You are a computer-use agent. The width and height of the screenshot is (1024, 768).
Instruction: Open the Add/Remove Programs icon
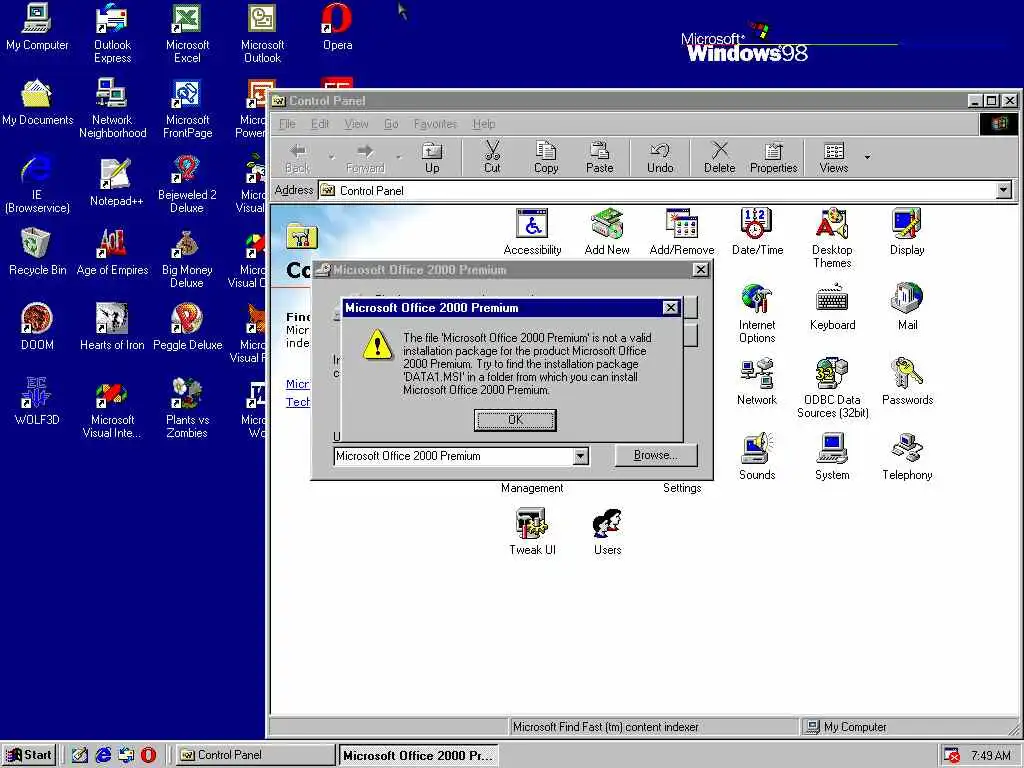pos(682,232)
